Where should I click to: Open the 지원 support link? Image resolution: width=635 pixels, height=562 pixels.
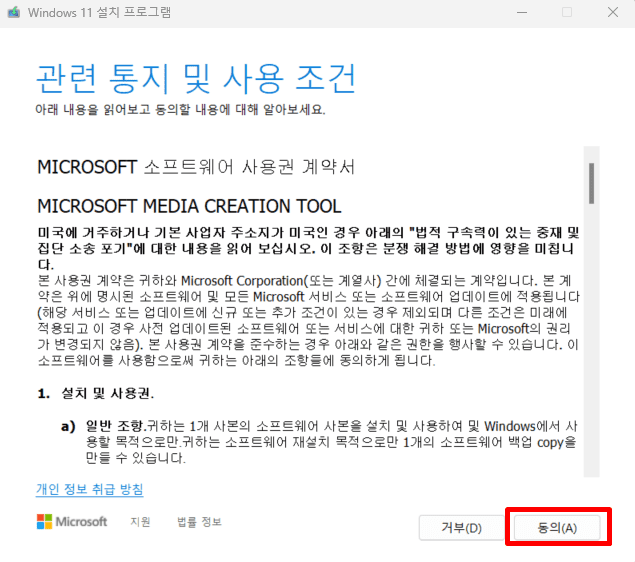tap(140, 522)
